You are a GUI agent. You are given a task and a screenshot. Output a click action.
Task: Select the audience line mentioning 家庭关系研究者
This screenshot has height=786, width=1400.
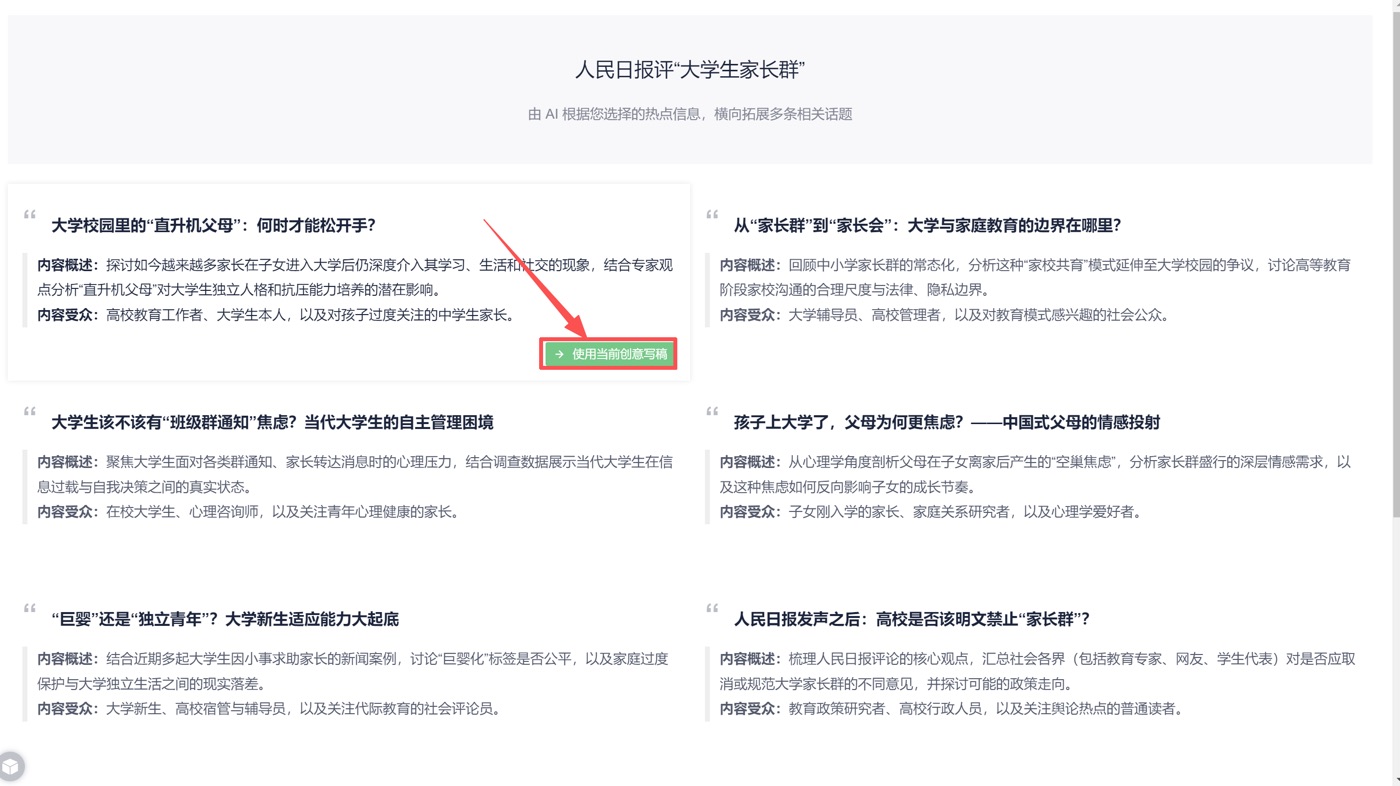[x=932, y=512]
